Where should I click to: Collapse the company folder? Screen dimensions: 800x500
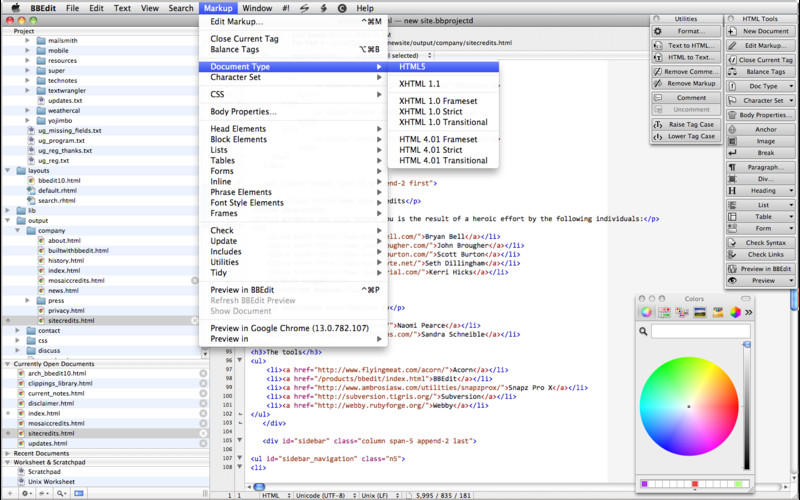(18, 231)
